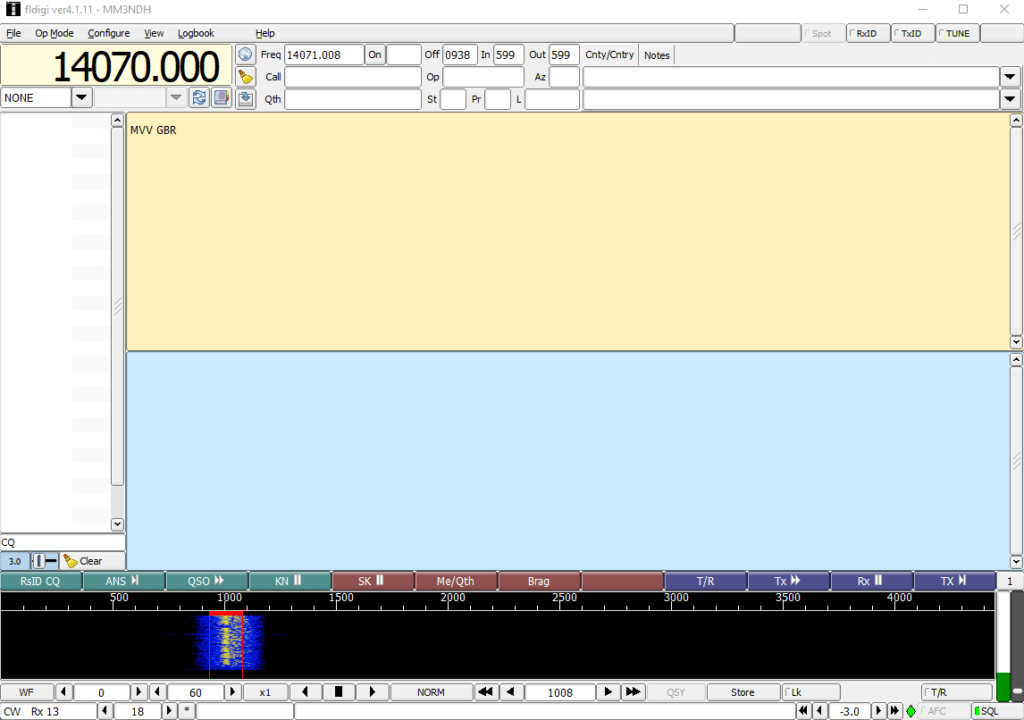Increase the CW speed value 18

point(169,711)
